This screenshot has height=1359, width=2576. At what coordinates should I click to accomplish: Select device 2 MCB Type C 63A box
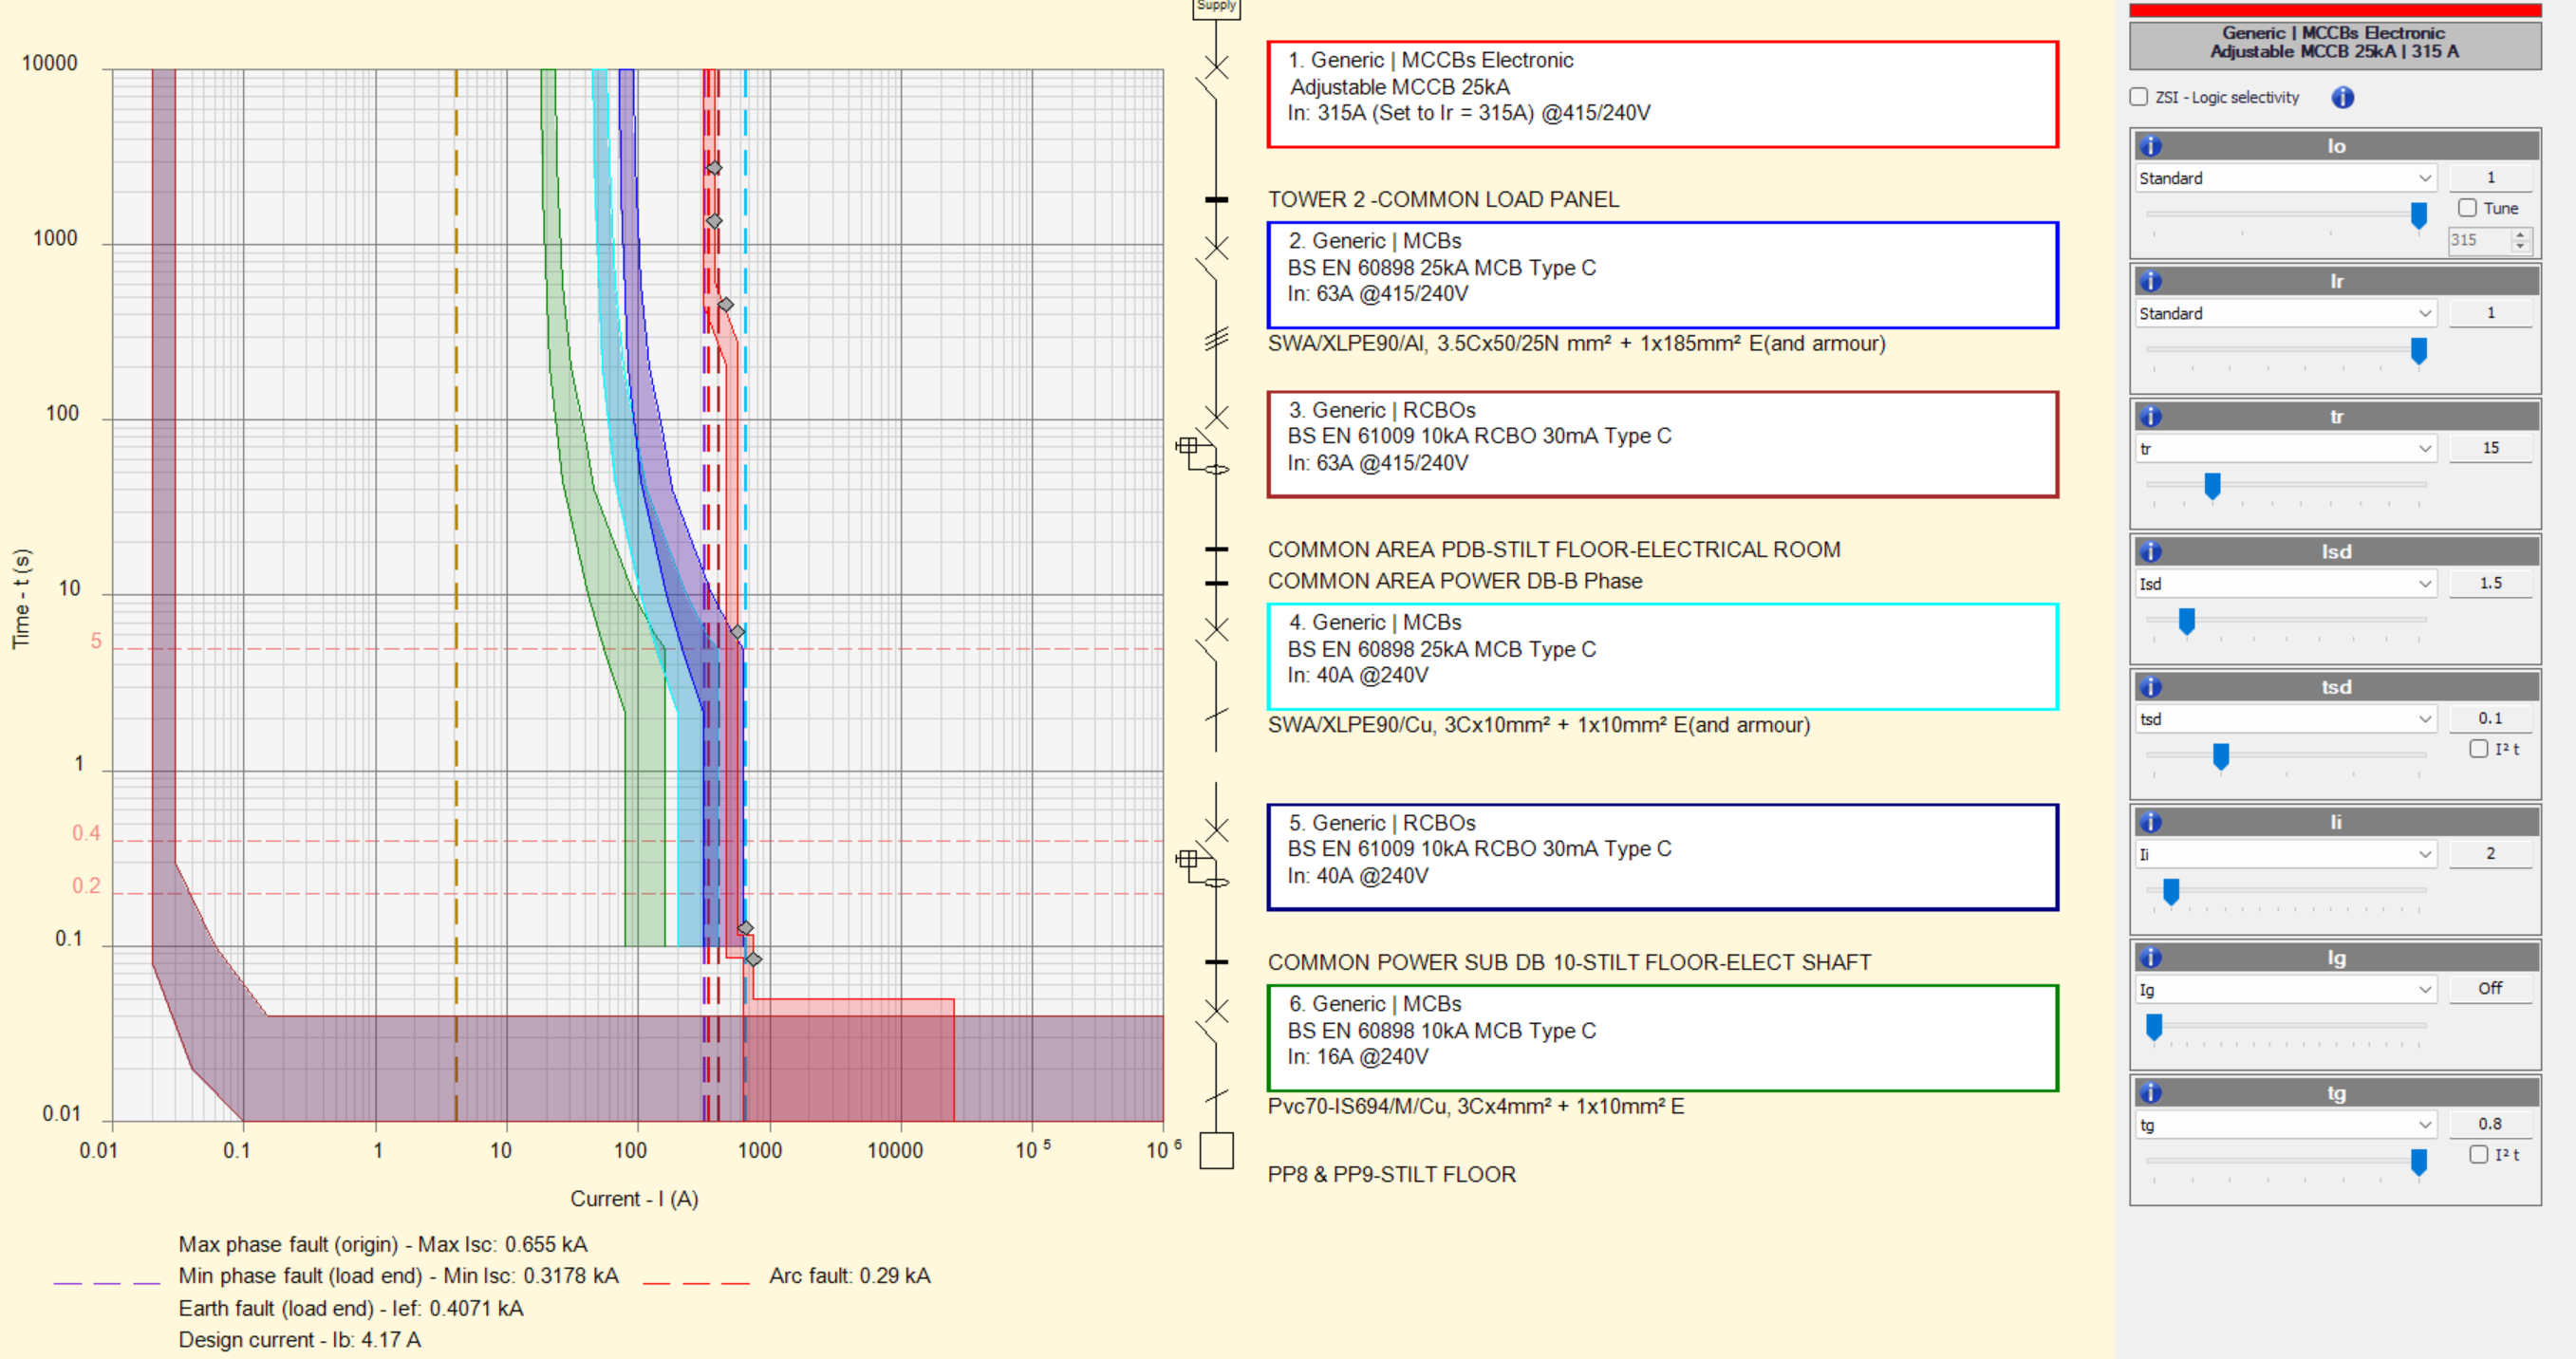1662,275
